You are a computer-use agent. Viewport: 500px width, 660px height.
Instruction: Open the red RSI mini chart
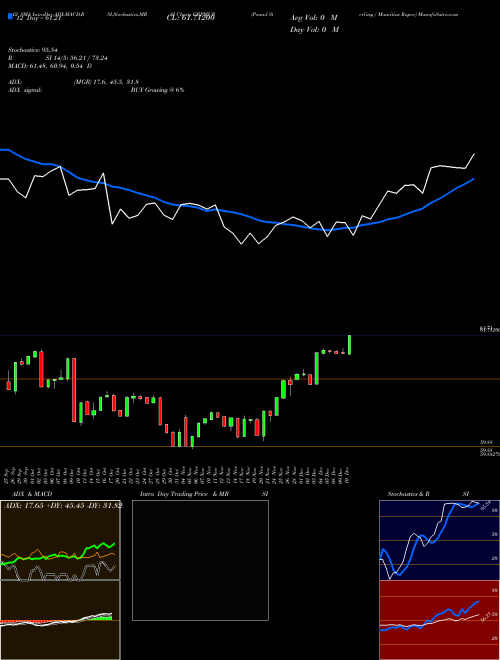(439, 620)
